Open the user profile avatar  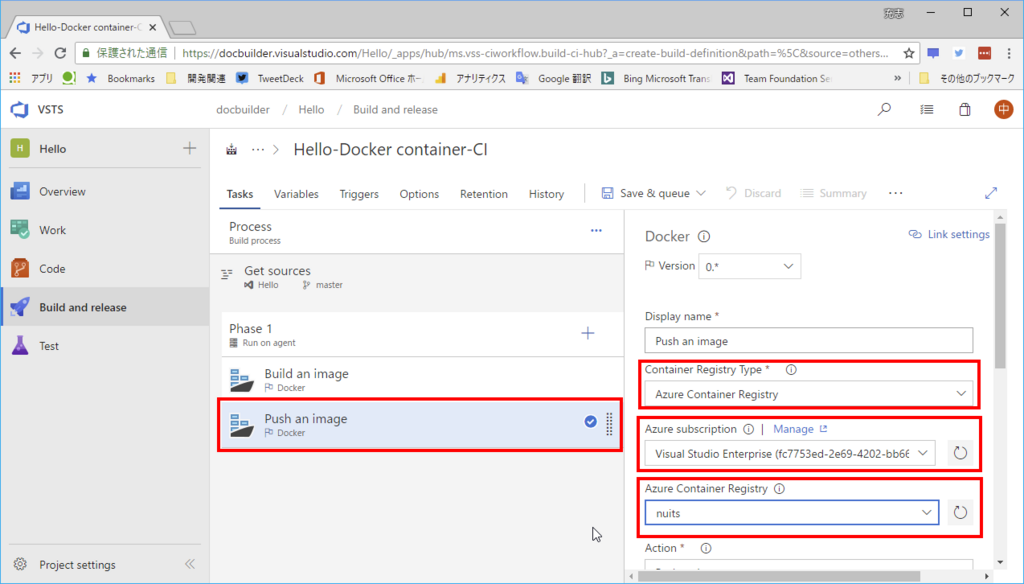(x=1003, y=109)
